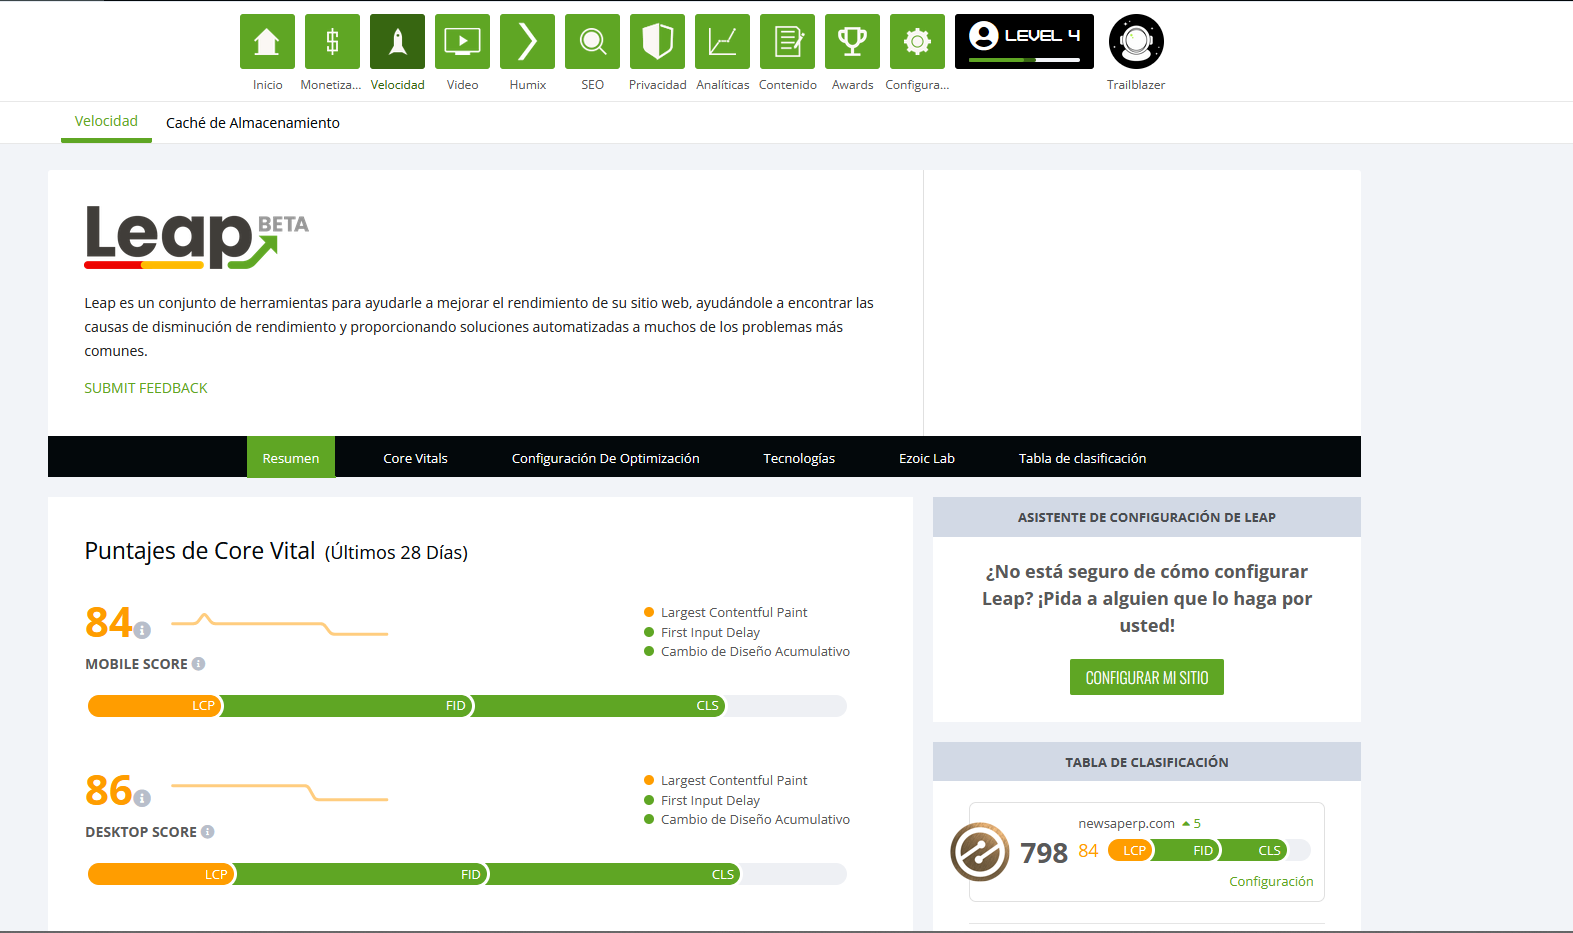Go to Configuración De Optimización tab

tap(605, 458)
